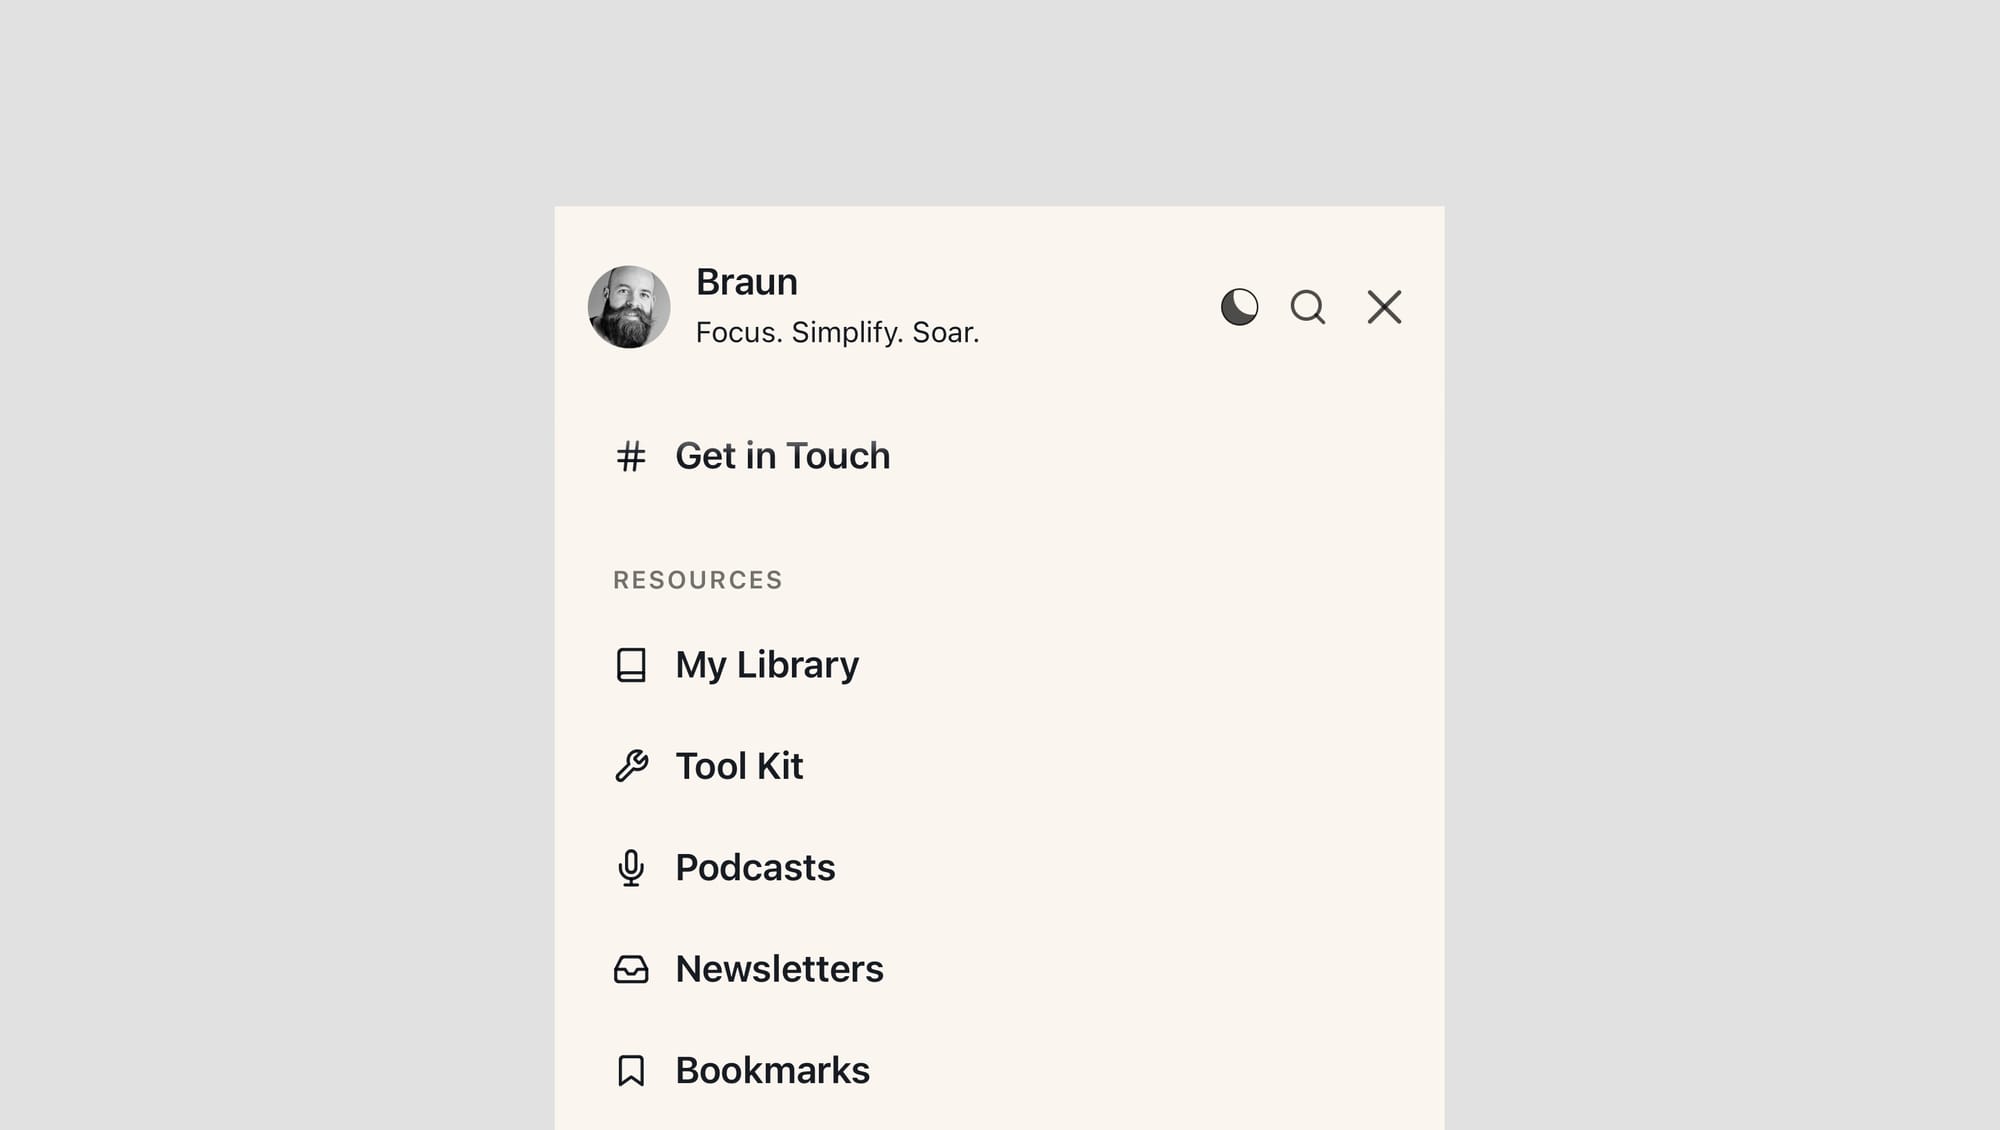Select the My Library book icon
The width and height of the screenshot is (2000, 1130).
click(x=632, y=664)
